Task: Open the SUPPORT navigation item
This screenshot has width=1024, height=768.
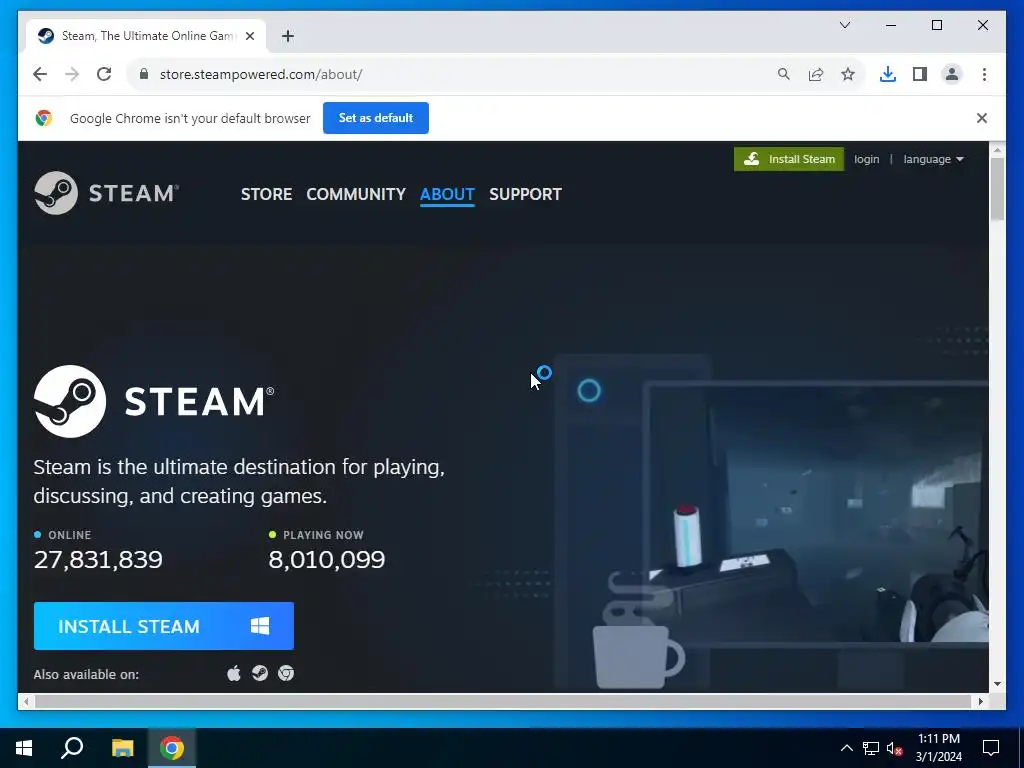Action: click(x=525, y=194)
